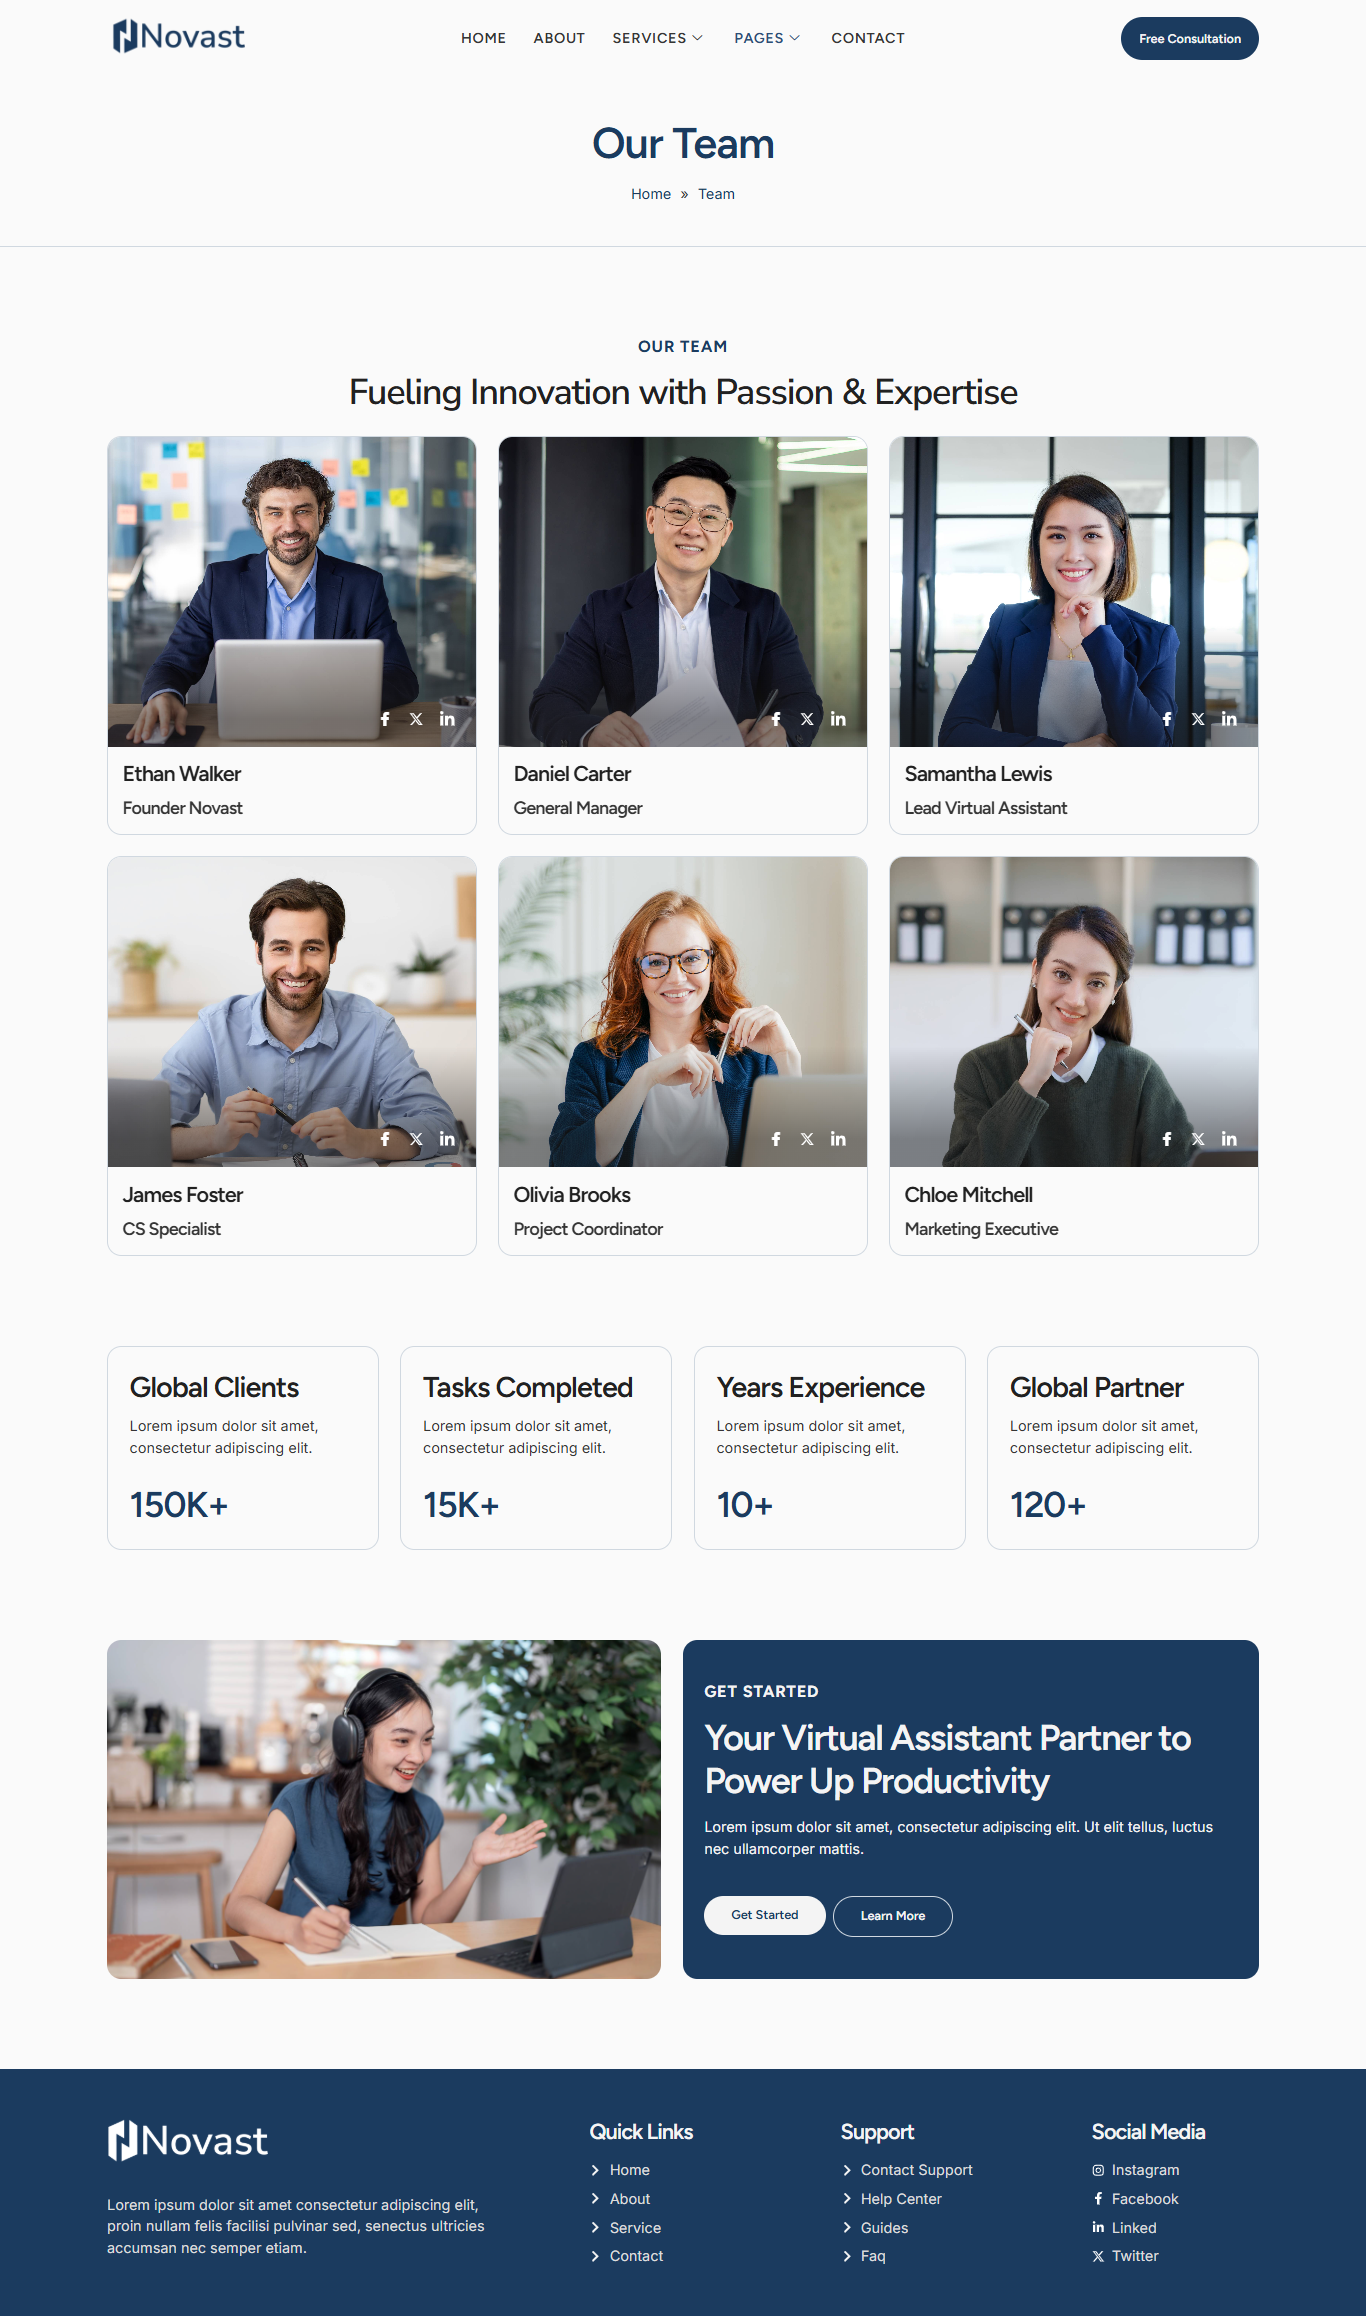The height and width of the screenshot is (2316, 1366).
Task: Open Chloe Mitchell's X icon
Action: click(x=1198, y=1139)
